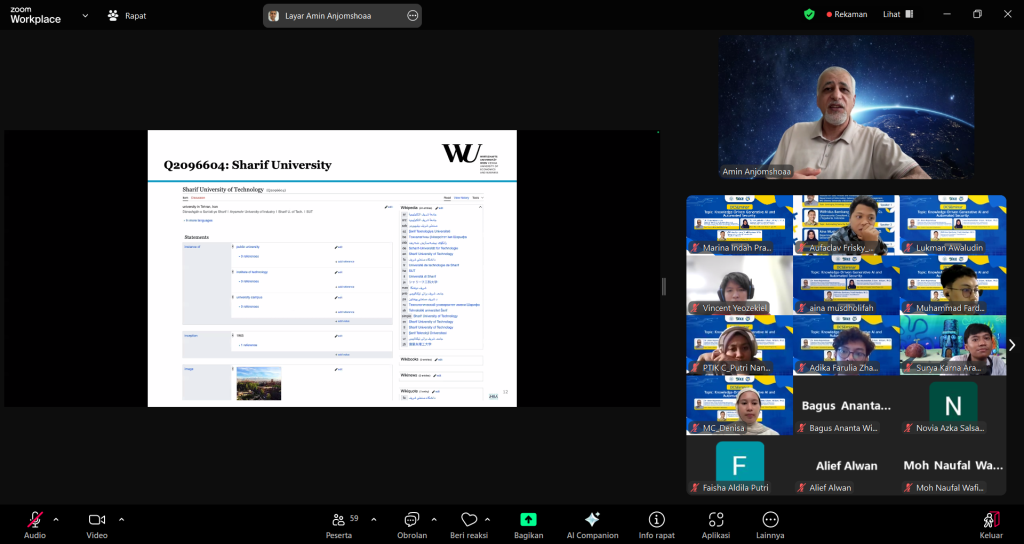This screenshot has width=1024, height=544.
Task: Click the panel divider handle beside shared screen
Action: [x=664, y=286]
